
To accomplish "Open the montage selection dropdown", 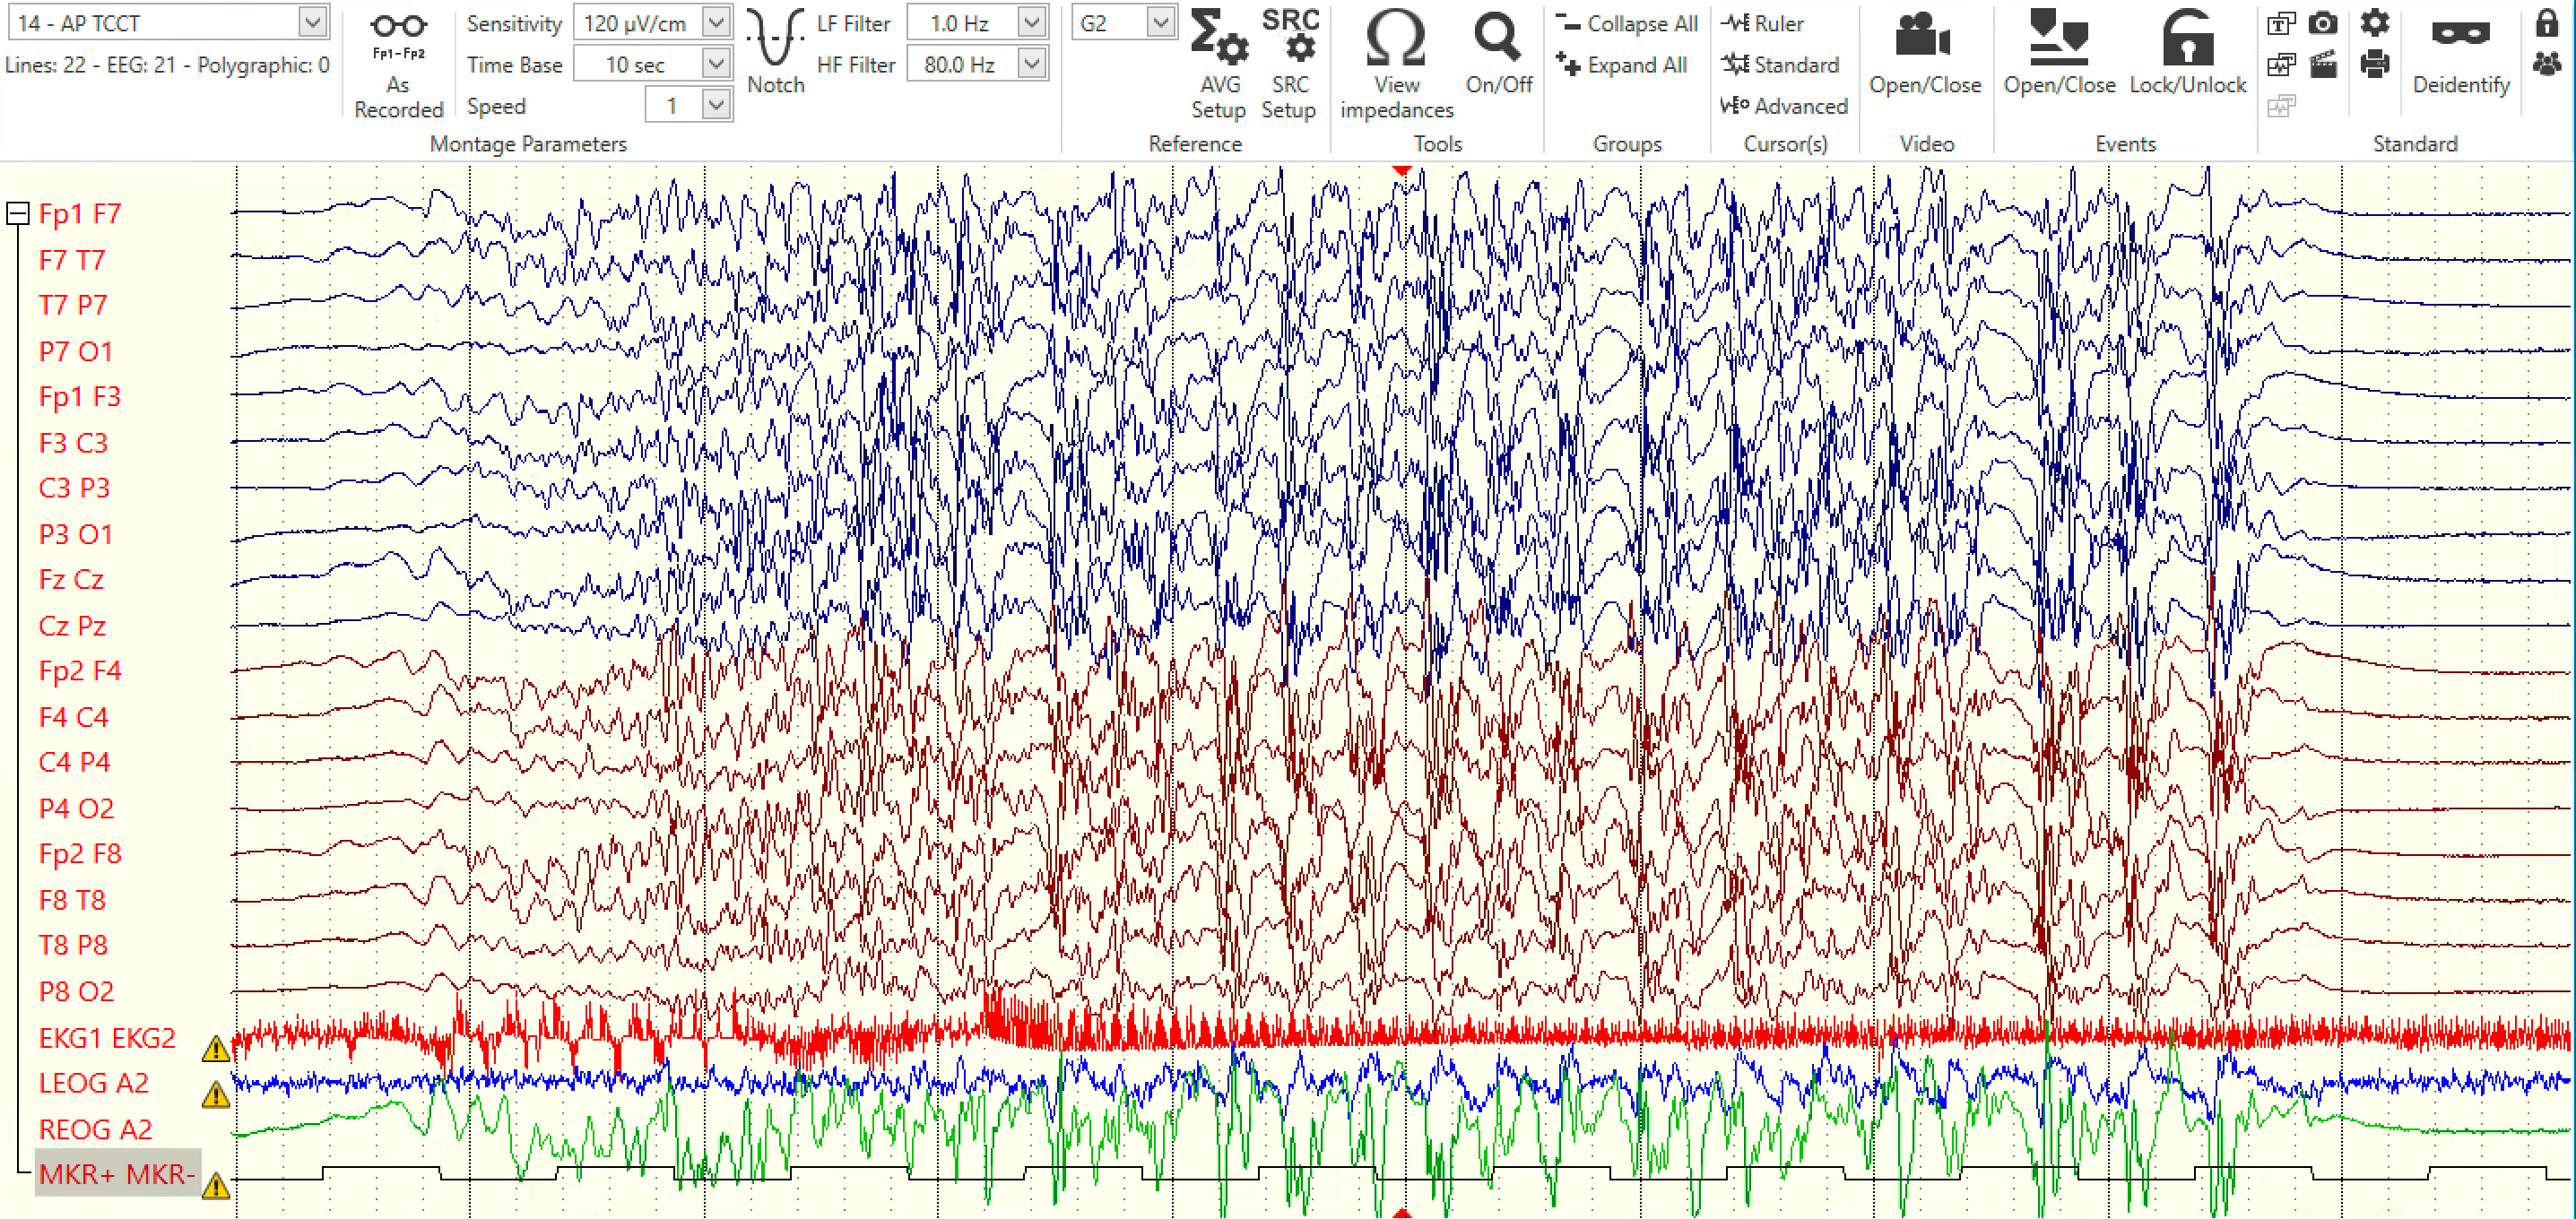I will click(313, 22).
